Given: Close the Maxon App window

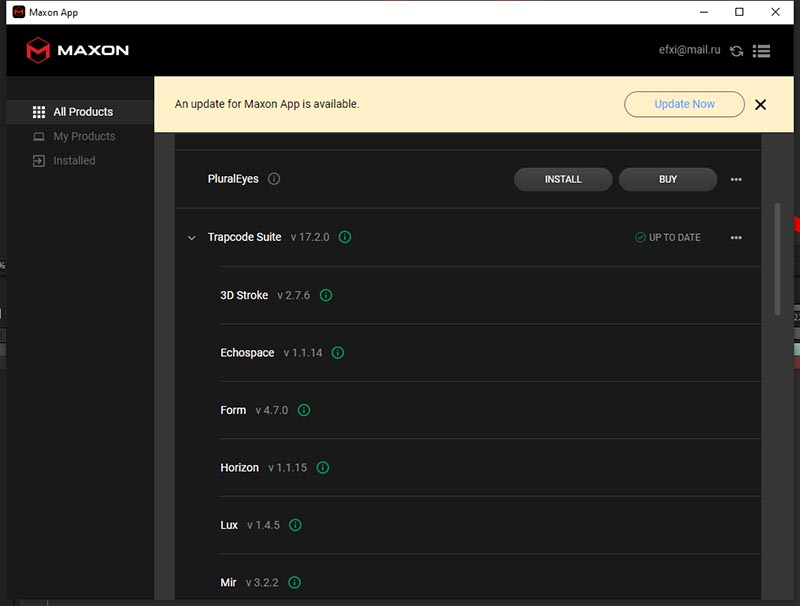Looking at the screenshot, I should coord(776,12).
